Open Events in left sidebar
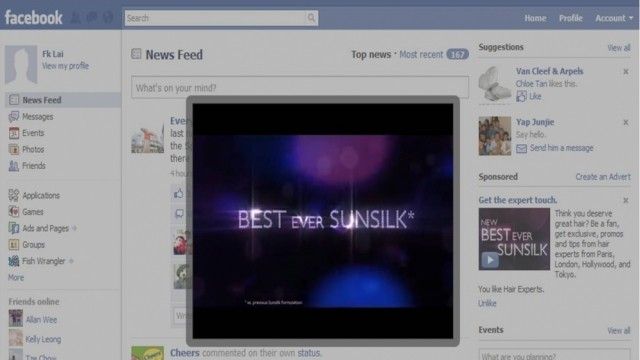The width and height of the screenshot is (640, 360). point(33,133)
